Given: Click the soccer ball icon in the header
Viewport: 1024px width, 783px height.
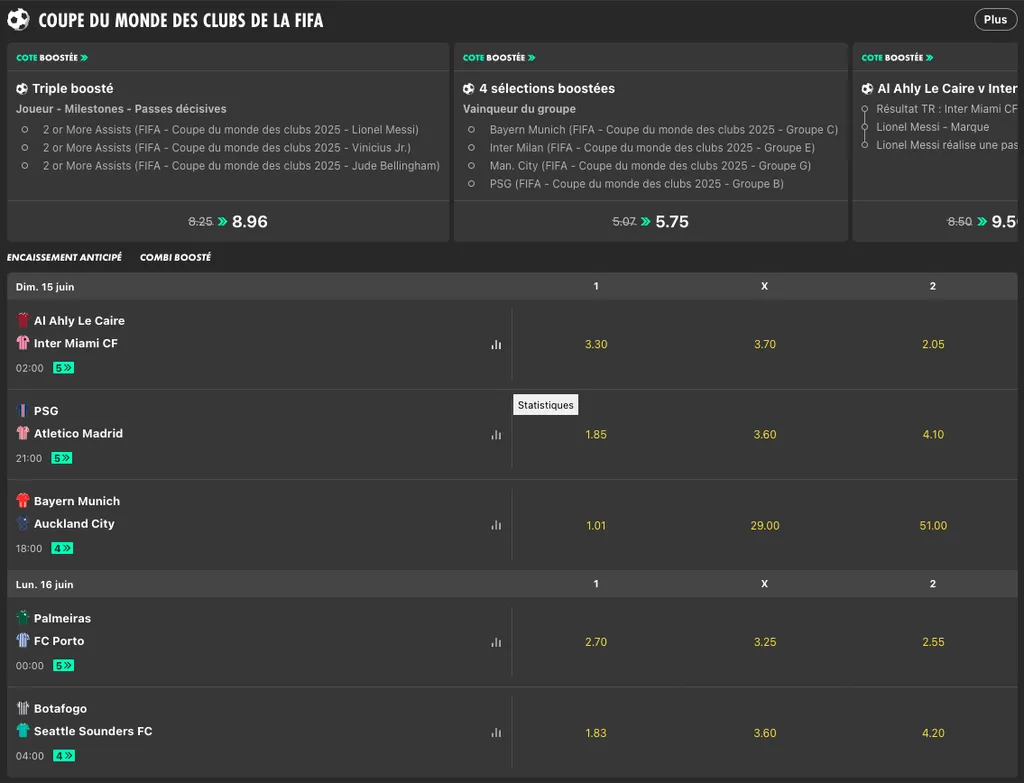Looking at the screenshot, I should [18, 19].
